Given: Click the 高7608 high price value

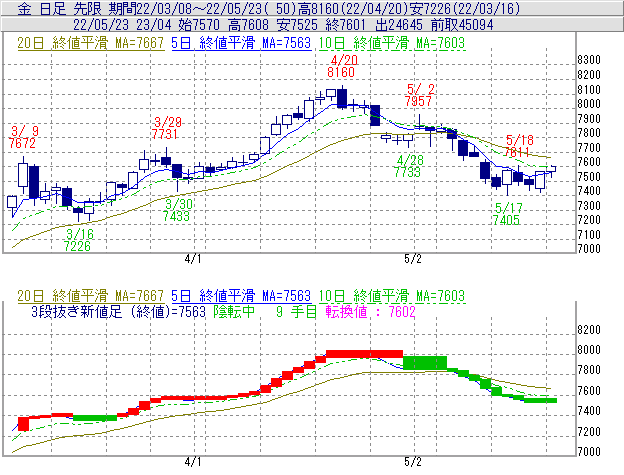Looking at the screenshot, I should click(249, 25).
